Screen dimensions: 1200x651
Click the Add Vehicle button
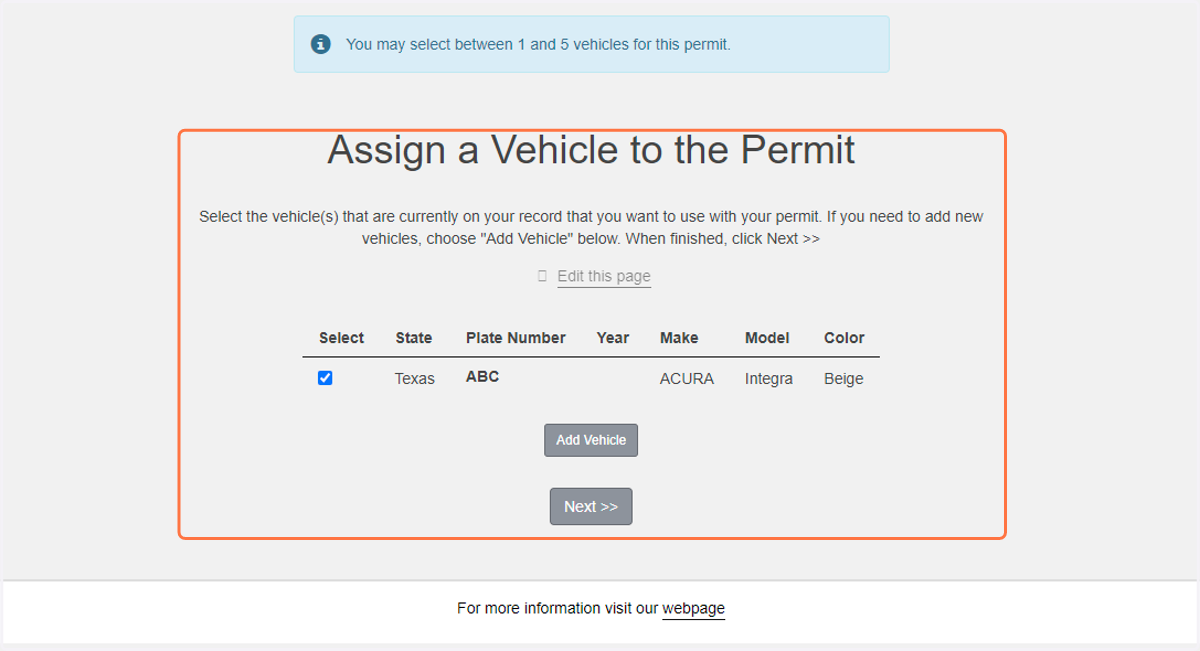pyautogui.click(x=591, y=440)
